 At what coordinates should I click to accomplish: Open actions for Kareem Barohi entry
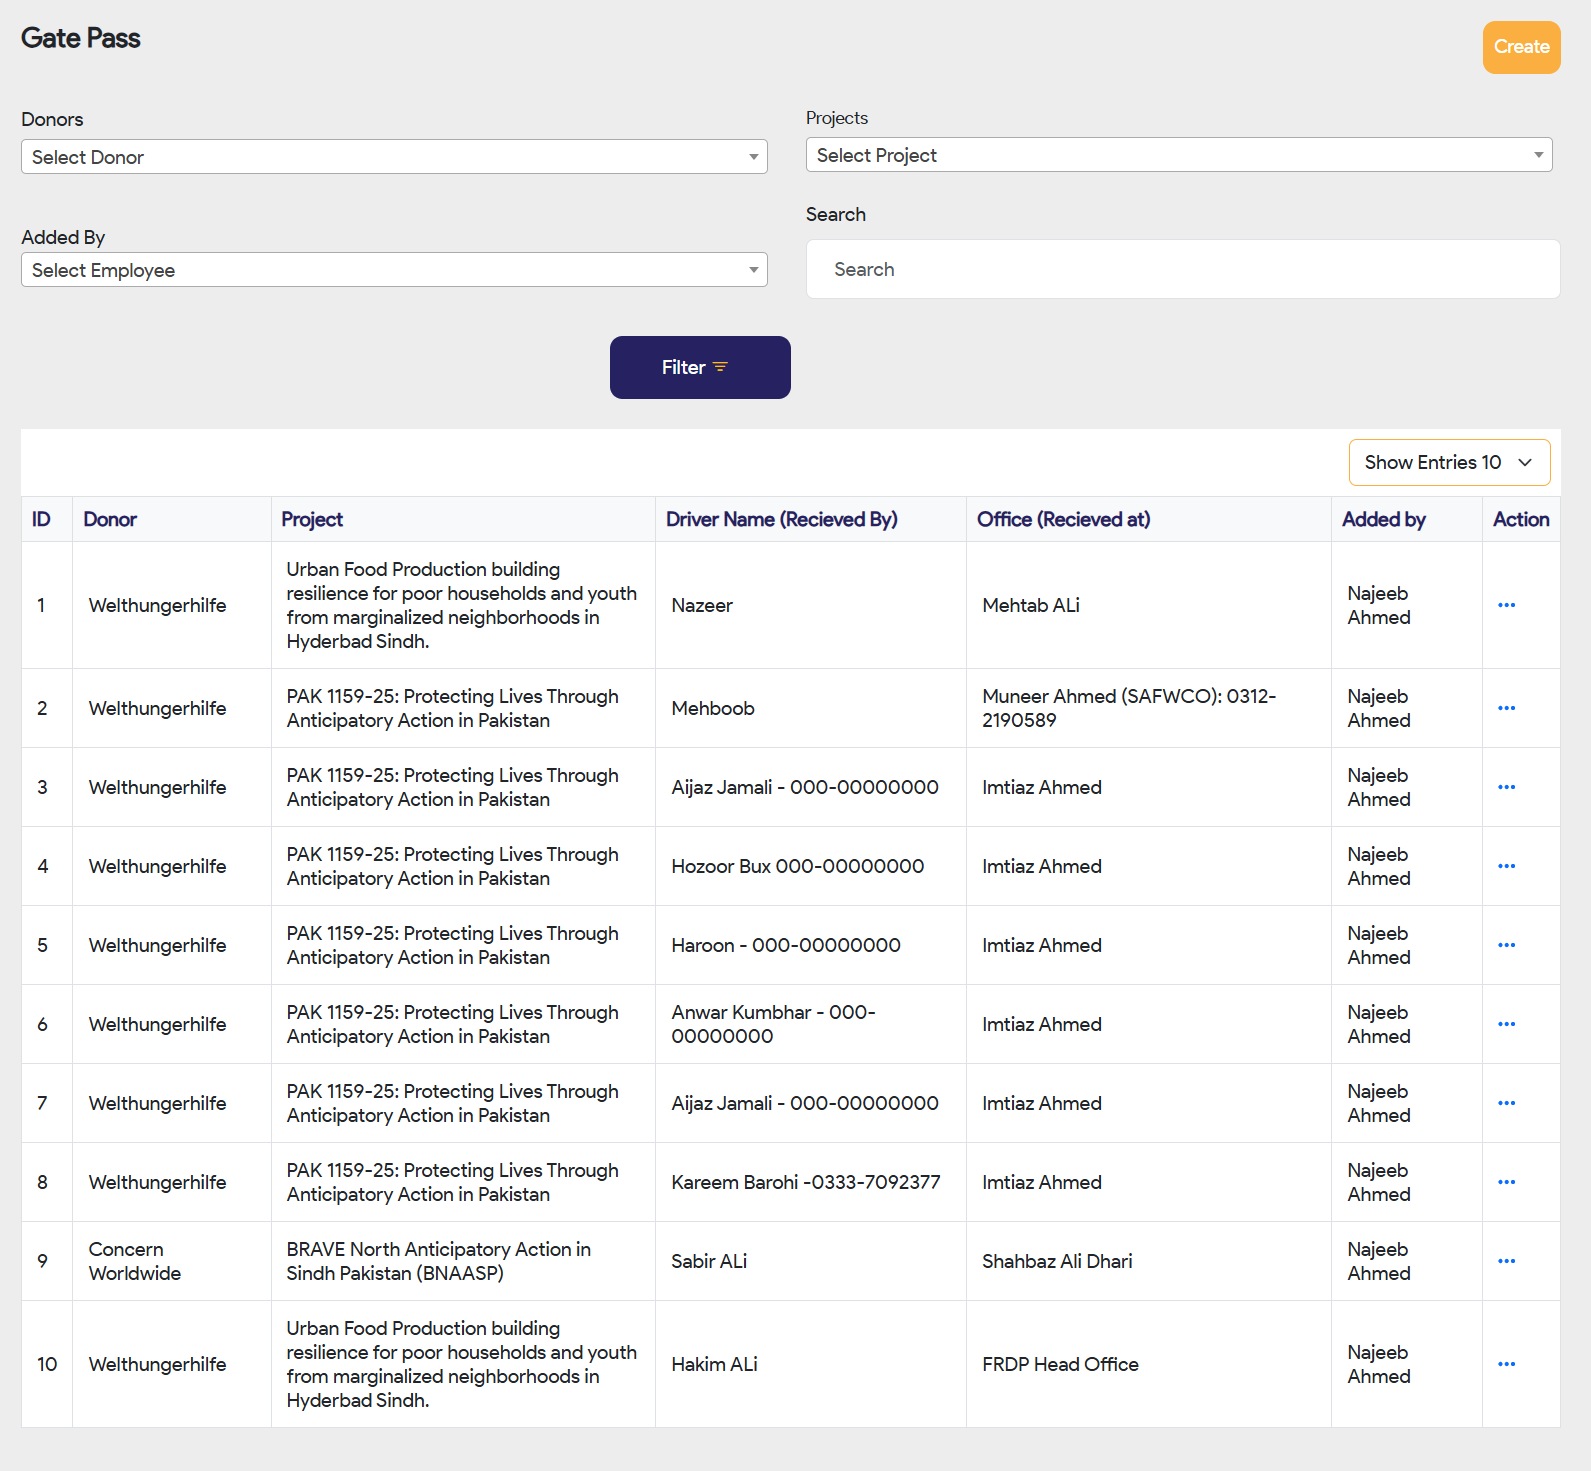(x=1506, y=1182)
